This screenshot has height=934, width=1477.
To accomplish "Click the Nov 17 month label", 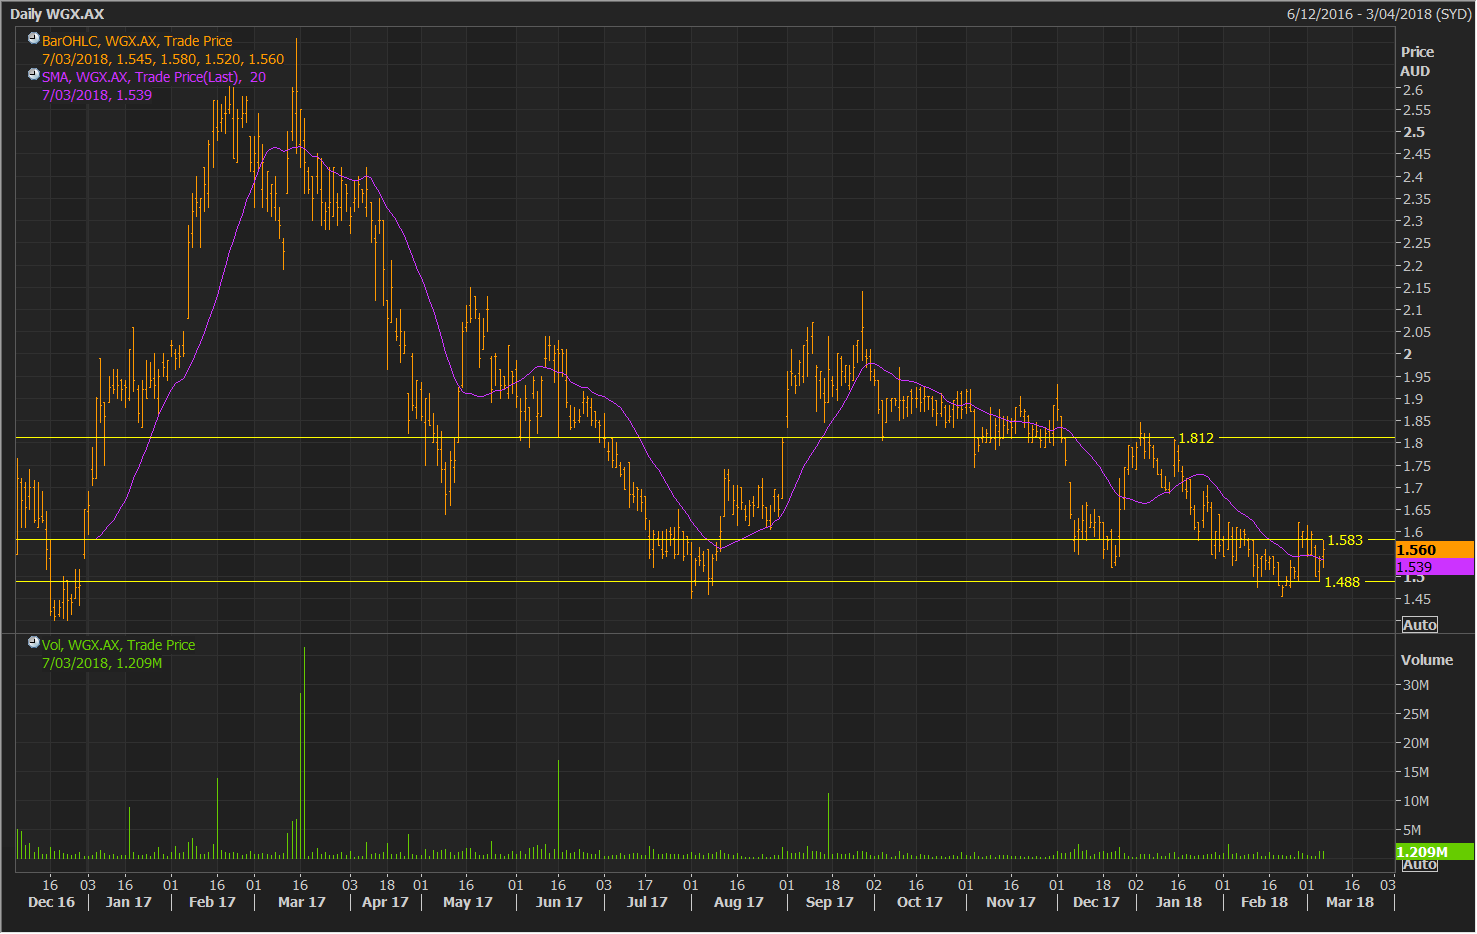I will click(1010, 902).
